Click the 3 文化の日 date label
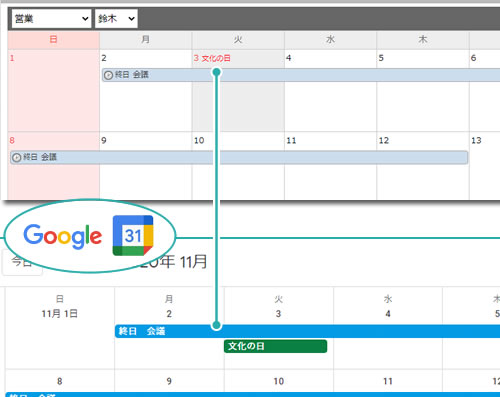500x397 pixels. click(212, 58)
